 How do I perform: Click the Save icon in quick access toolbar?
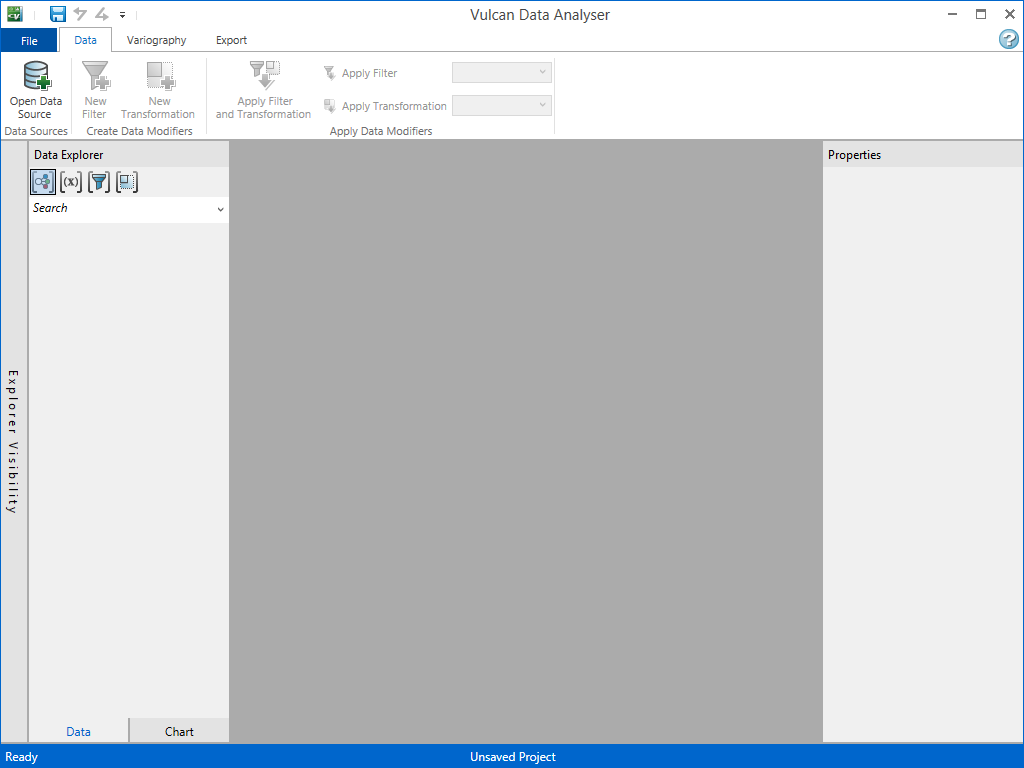57,14
